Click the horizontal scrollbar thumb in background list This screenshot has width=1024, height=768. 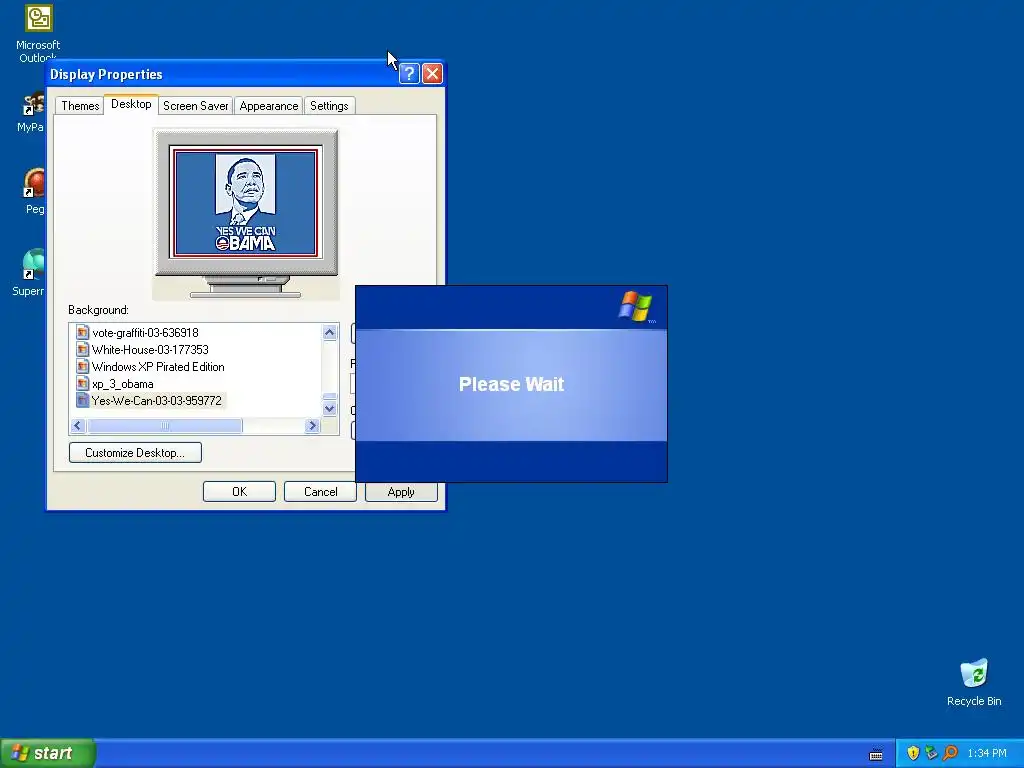[165, 426]
